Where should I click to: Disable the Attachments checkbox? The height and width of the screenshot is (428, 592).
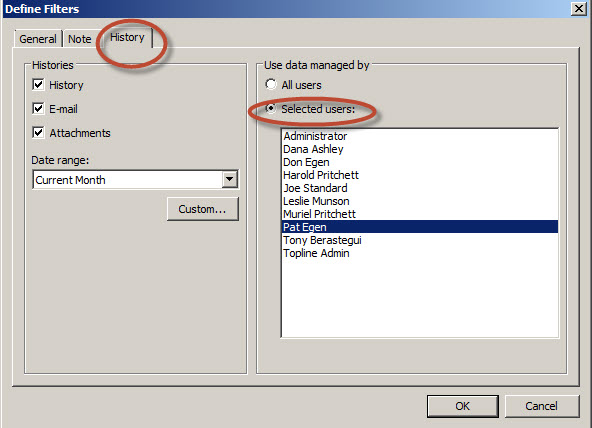[x=38, y=132]
